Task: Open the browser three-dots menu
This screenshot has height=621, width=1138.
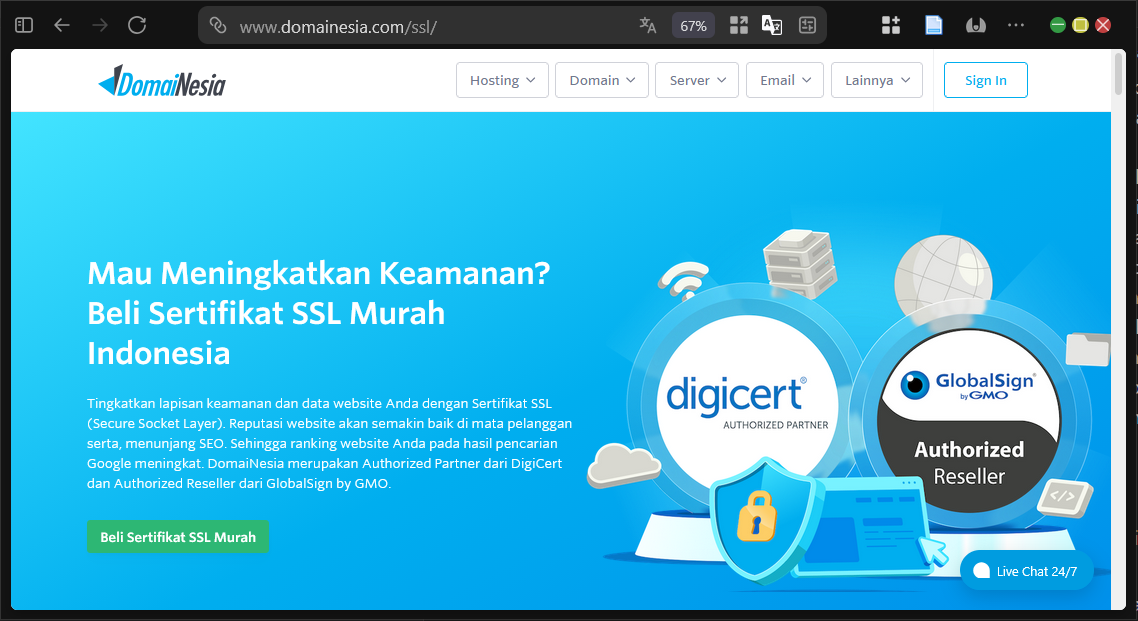Action: click(x=1016, y=25)
